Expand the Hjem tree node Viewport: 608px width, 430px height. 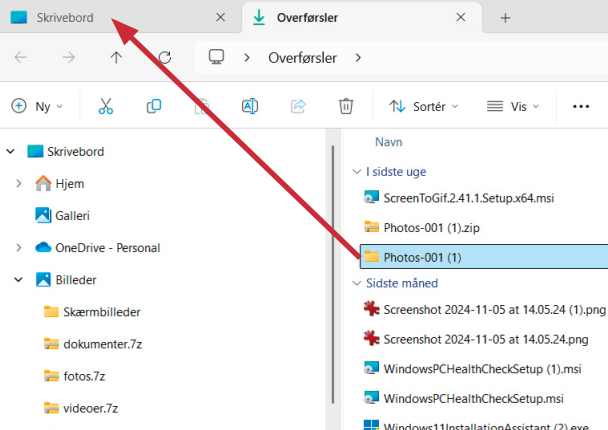18,184
